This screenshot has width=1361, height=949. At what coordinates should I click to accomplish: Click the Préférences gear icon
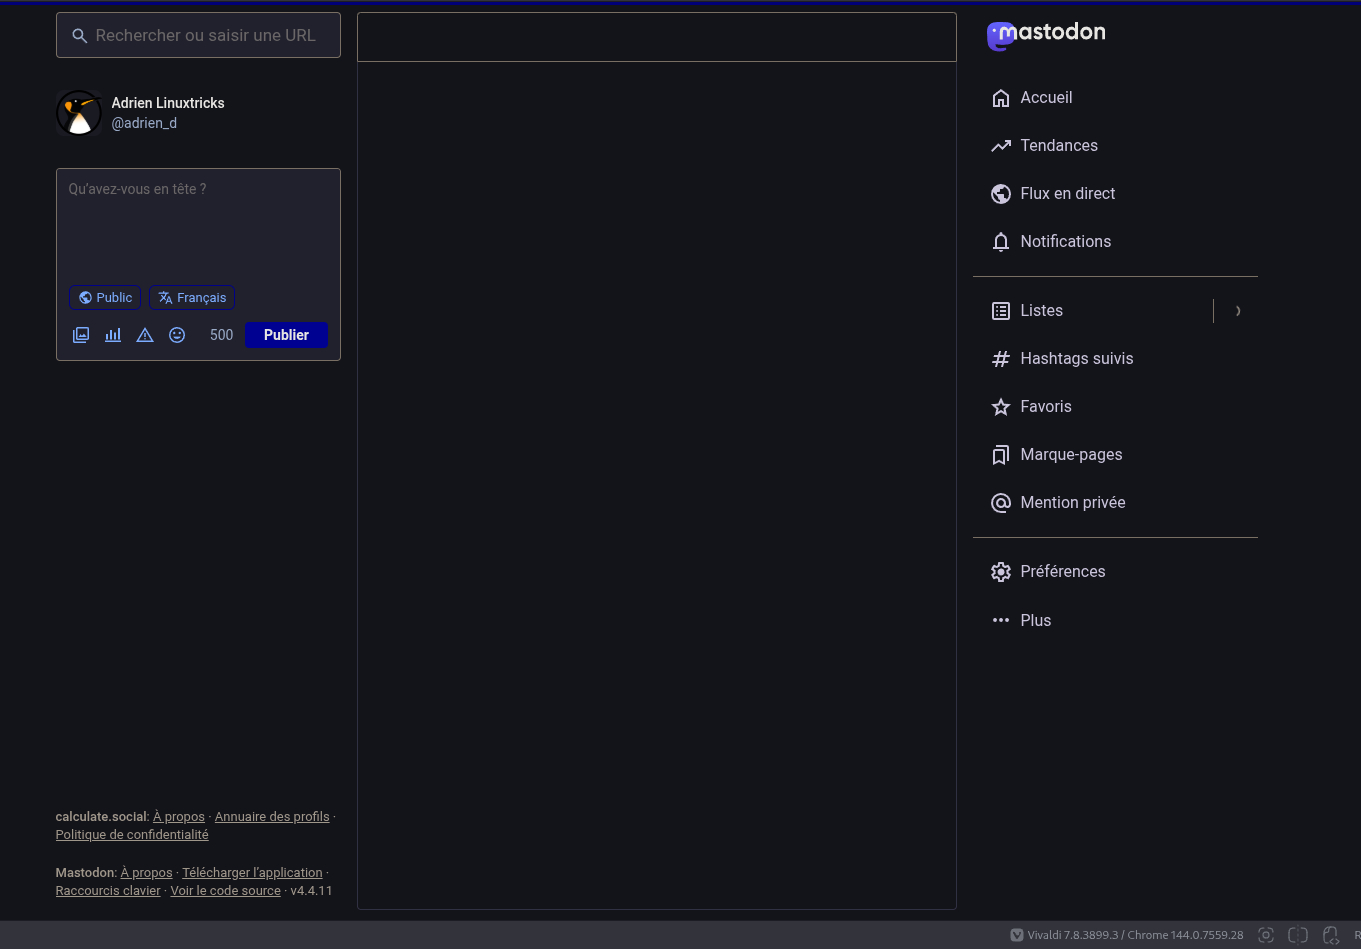(1000, 572)
